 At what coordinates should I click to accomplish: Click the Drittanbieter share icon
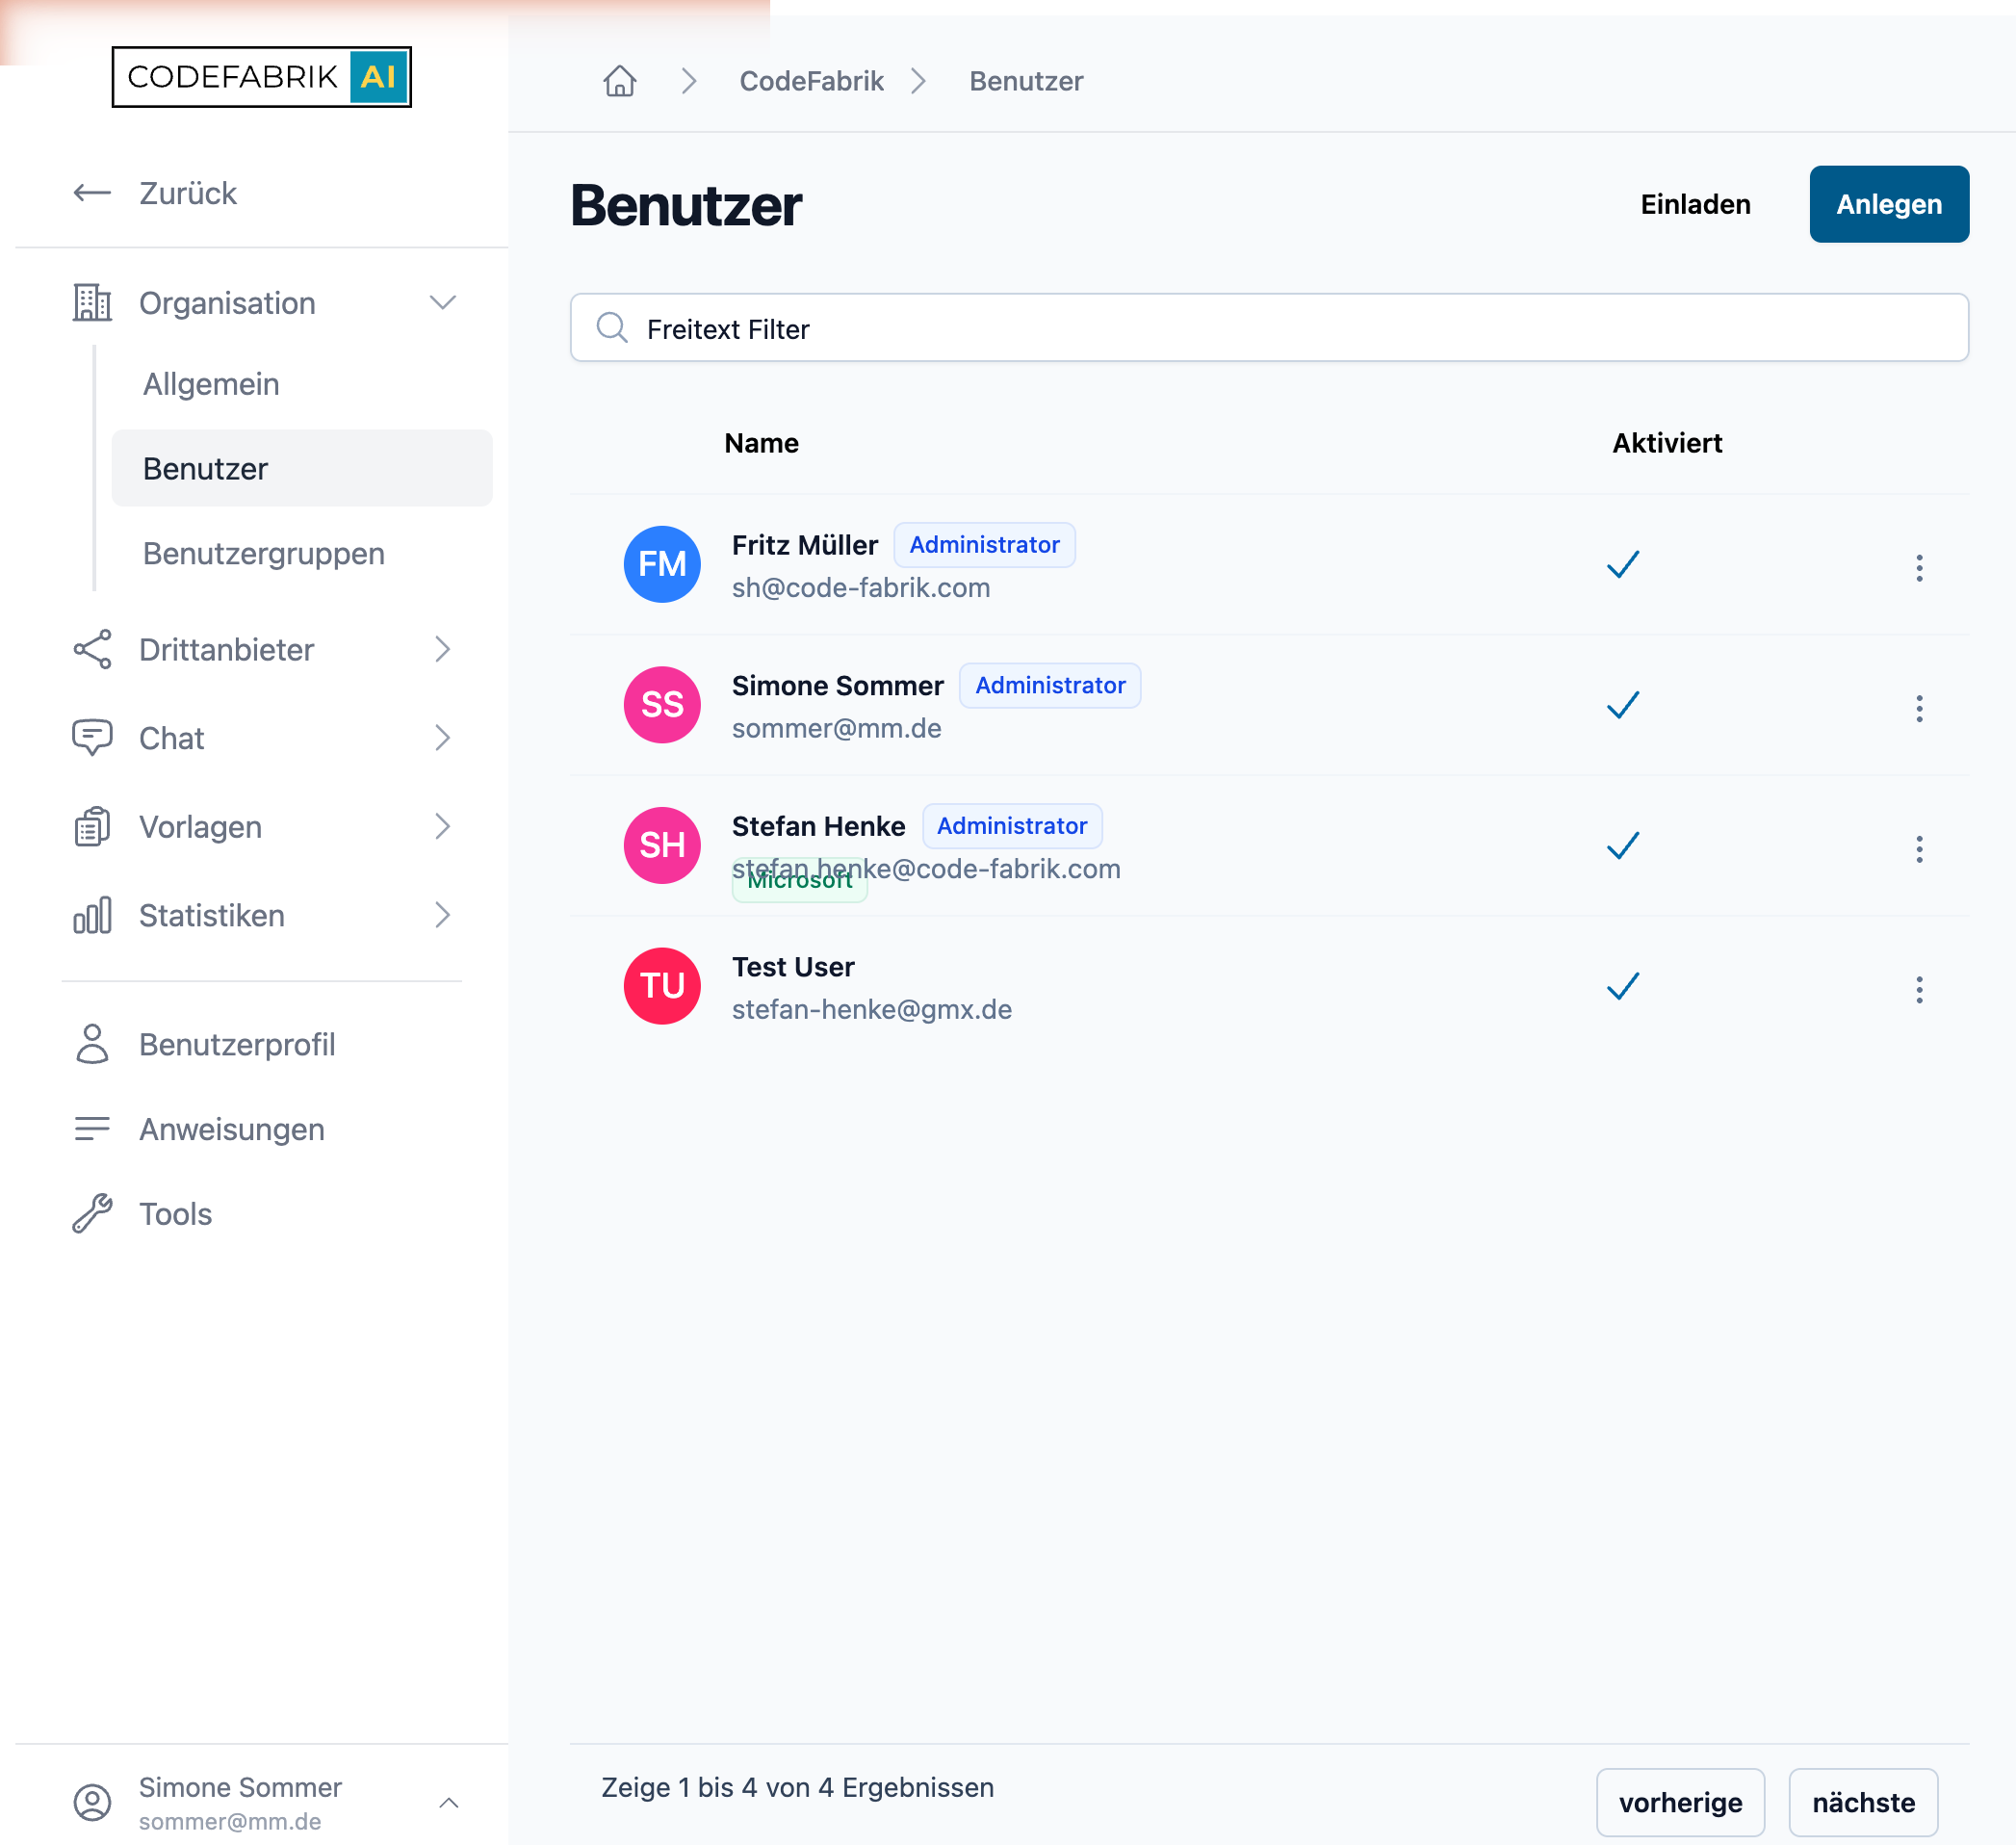click(x=92, y=650)
